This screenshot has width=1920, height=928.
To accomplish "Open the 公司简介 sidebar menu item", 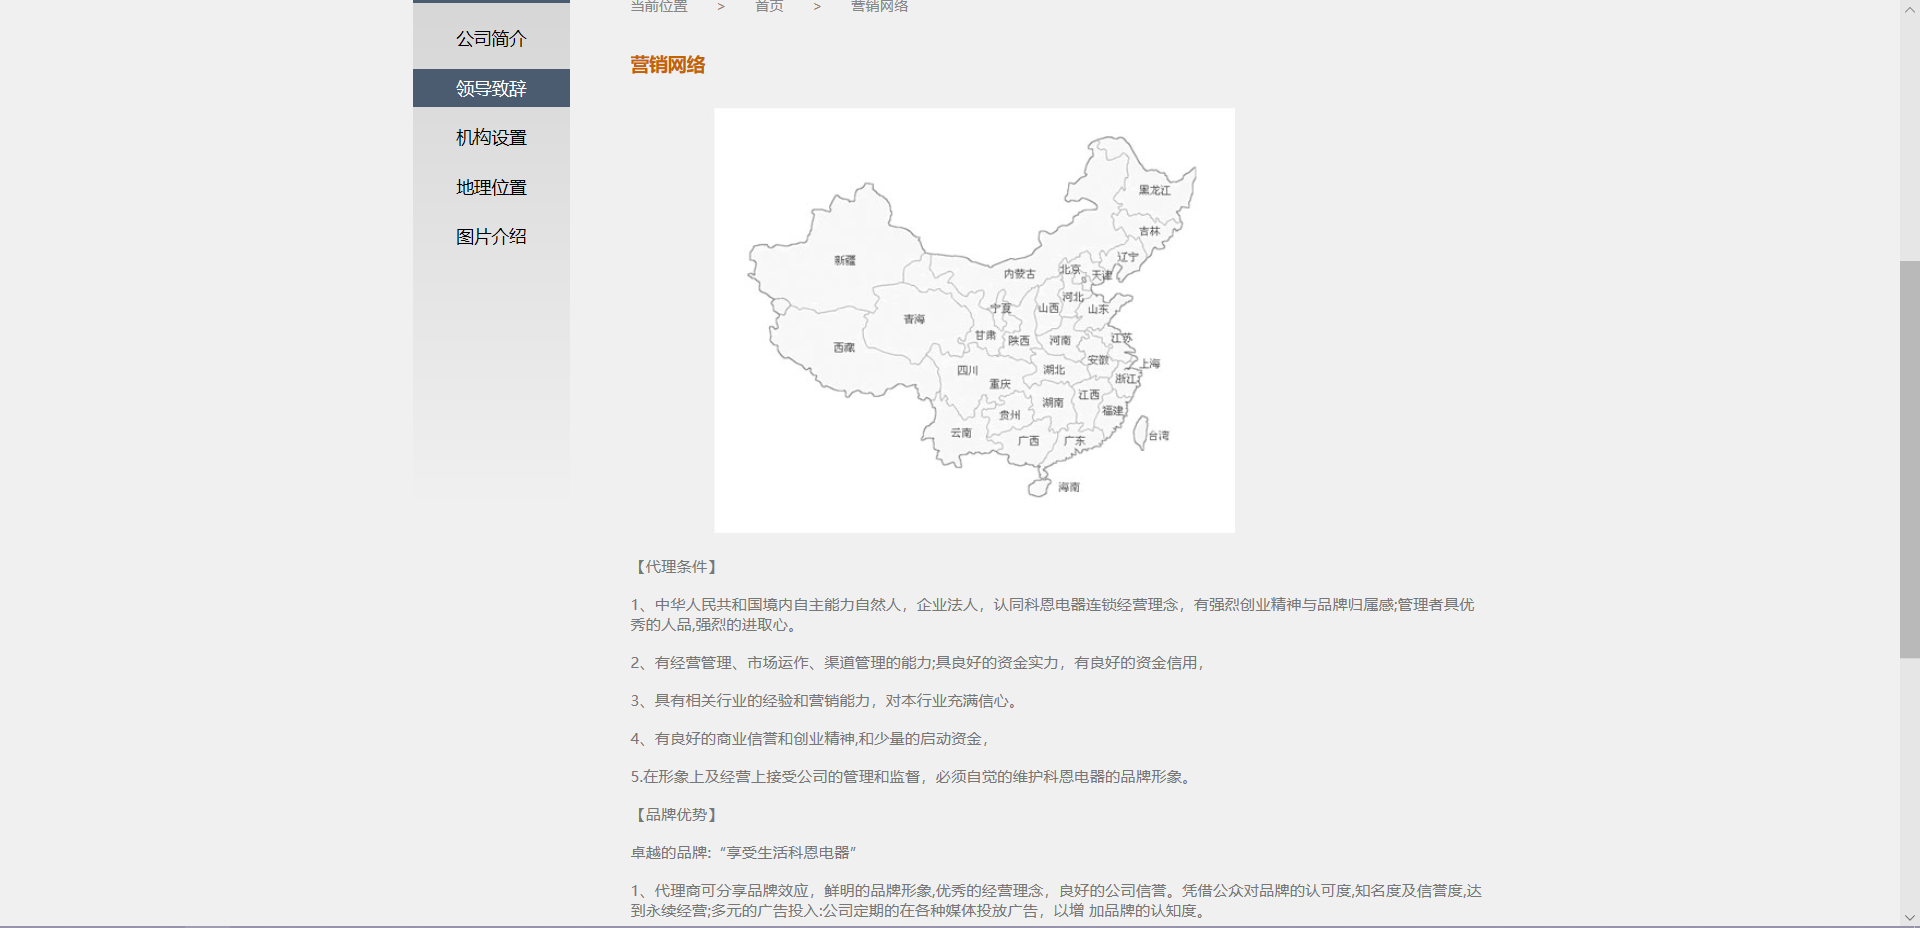I will 491,39.
